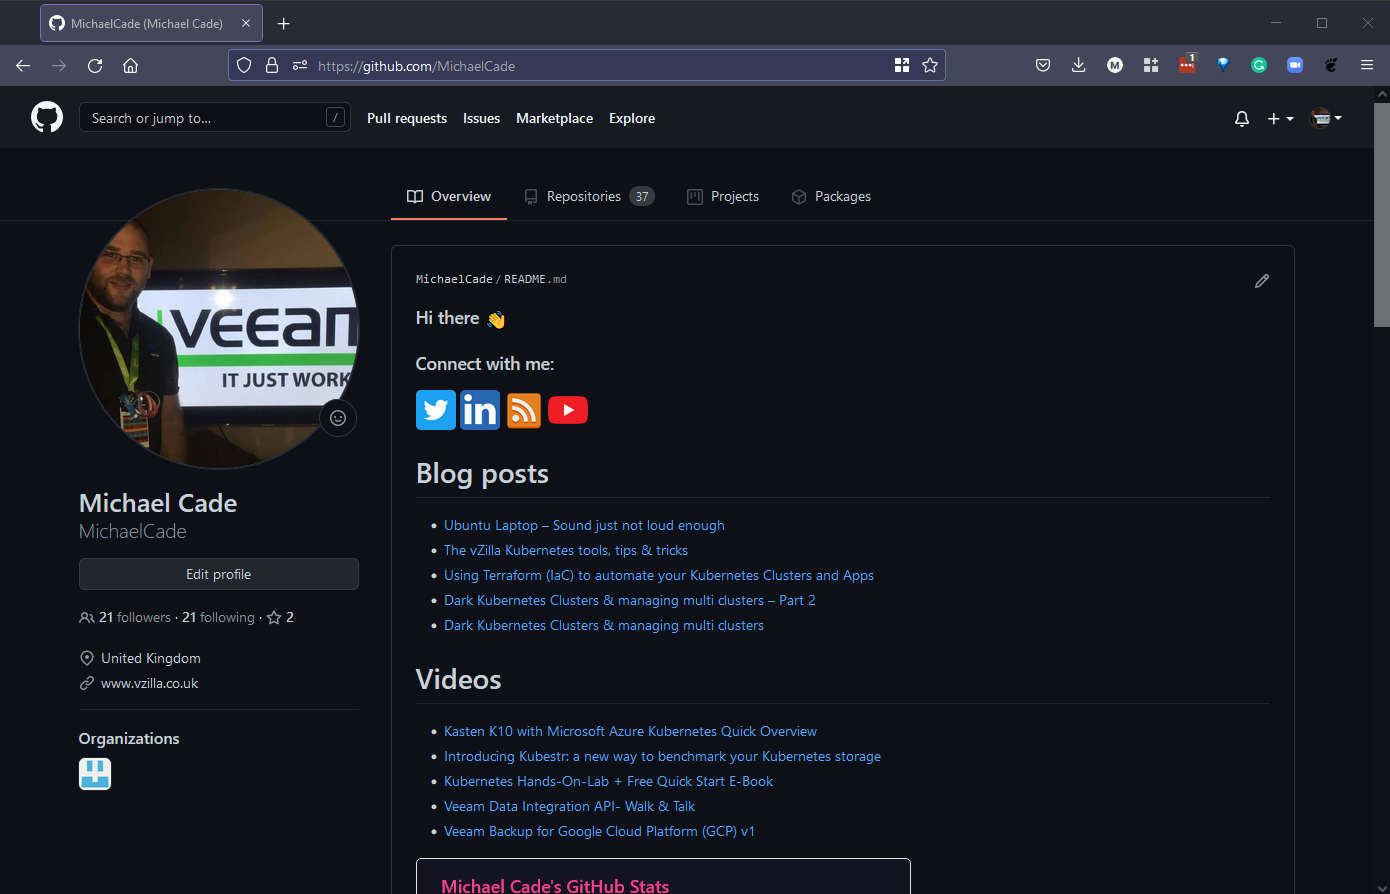Click the orange RSS feed icon
Screen dimensions: 1390x894
[x=524, y=410]
